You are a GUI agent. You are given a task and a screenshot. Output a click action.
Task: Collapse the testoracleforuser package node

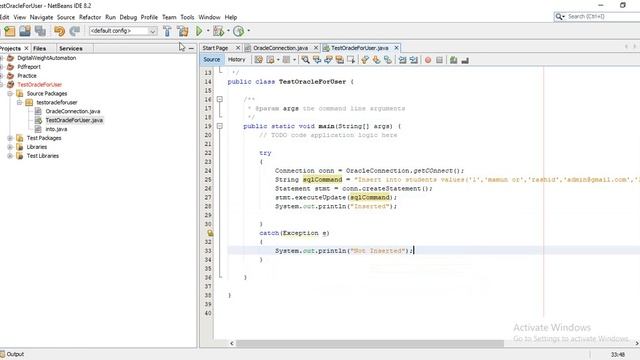click(19, 102)
